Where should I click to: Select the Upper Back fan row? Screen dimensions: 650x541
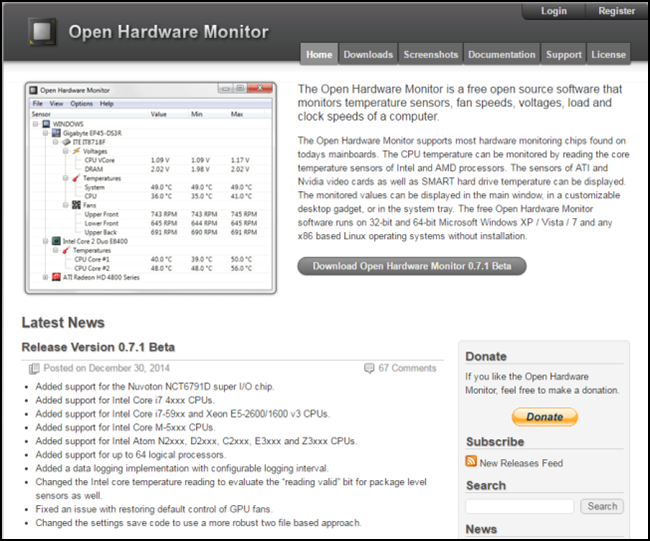[150, 232]
